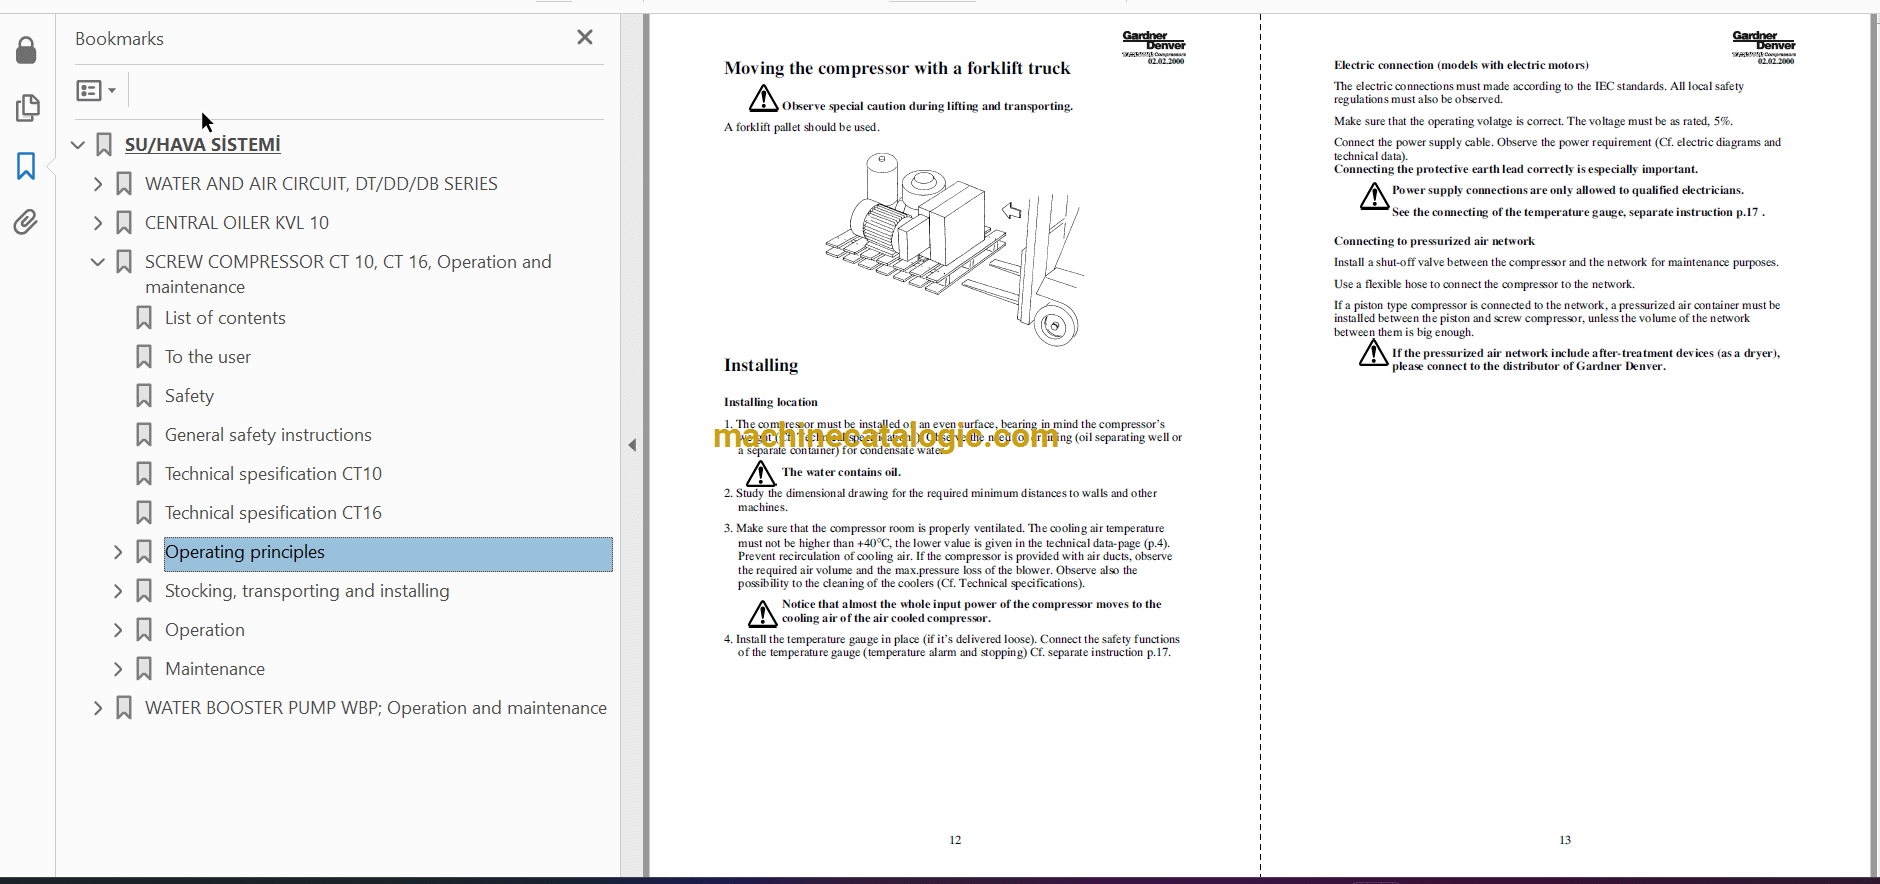Screen dimensions: 1880x884
Task: Collapse the navigation pane with arrow handle
Action: [632, 445]
